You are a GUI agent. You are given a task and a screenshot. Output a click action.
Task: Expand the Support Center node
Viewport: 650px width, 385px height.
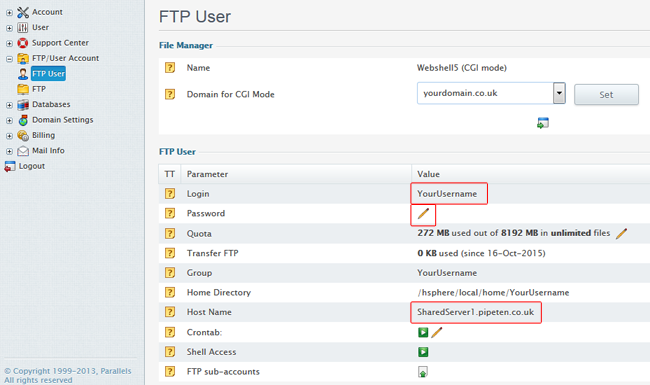coord(9,44)
